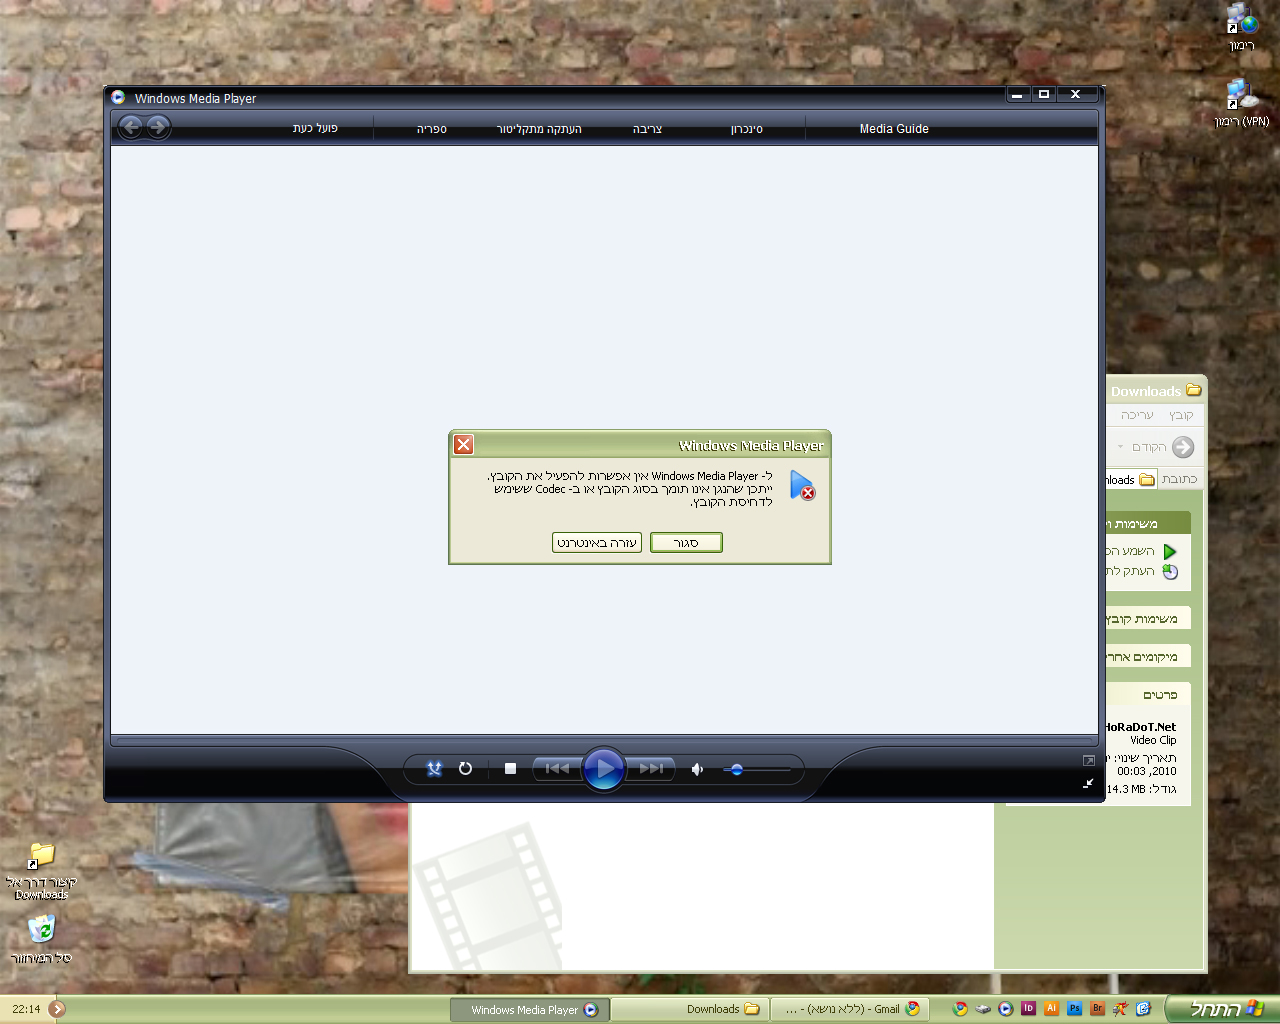The height and width of the screenshot is (1024, 1280).
Task: Click the Downloads folder icon in window title
Action: click(x=1193, y=390)
